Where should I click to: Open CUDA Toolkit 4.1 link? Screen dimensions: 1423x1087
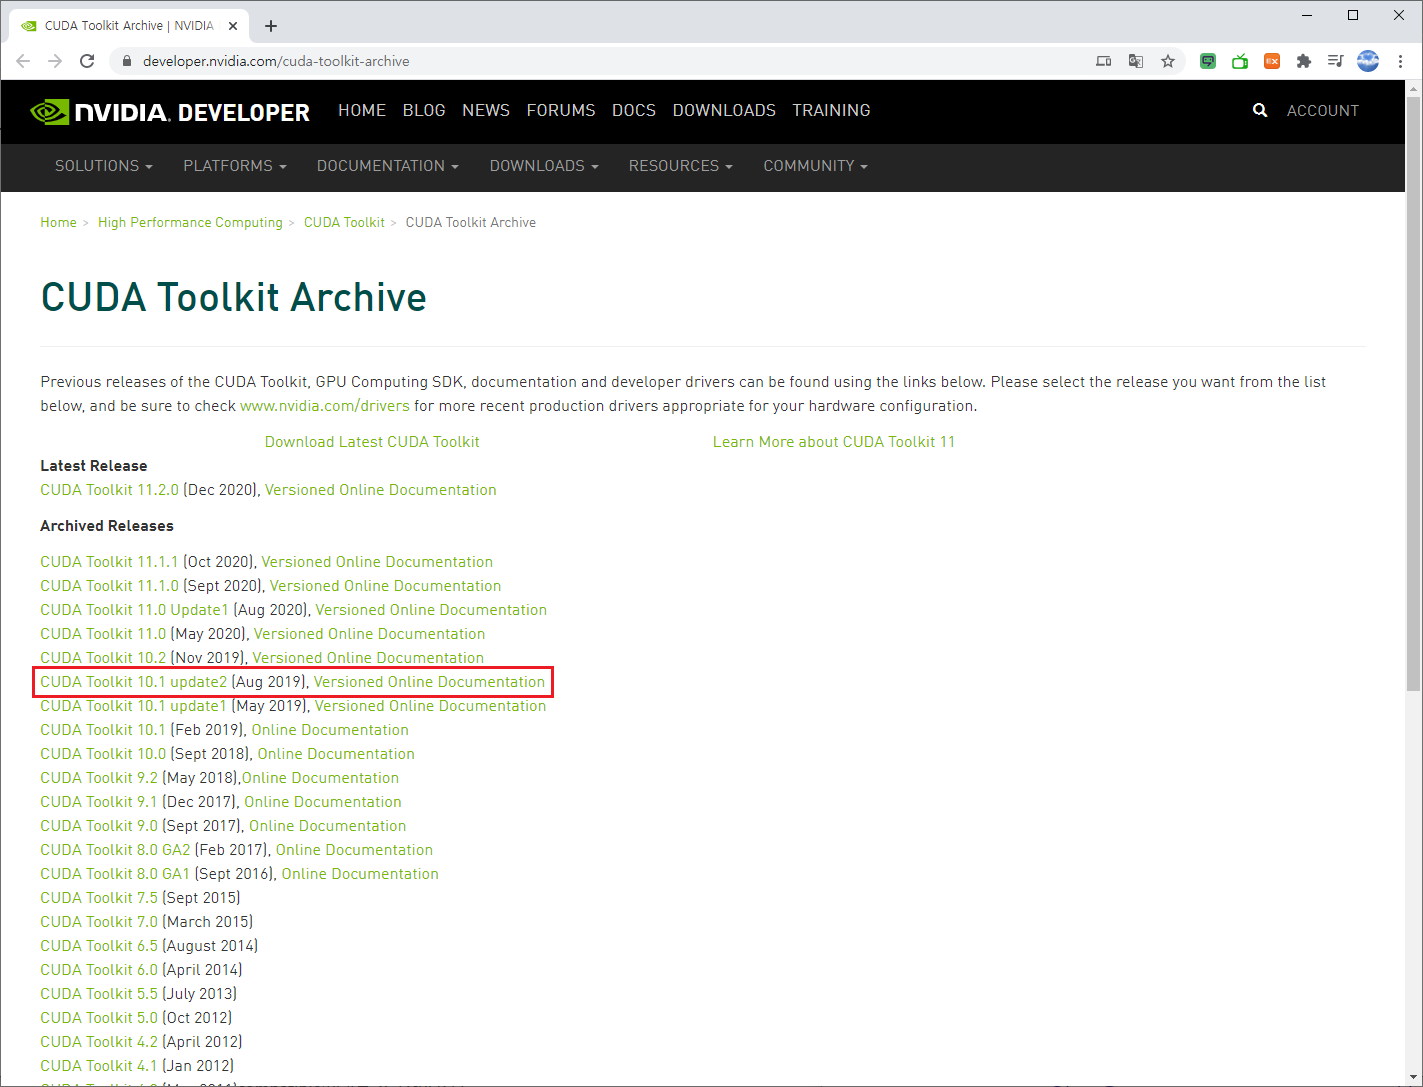(x=98, y=1066)
